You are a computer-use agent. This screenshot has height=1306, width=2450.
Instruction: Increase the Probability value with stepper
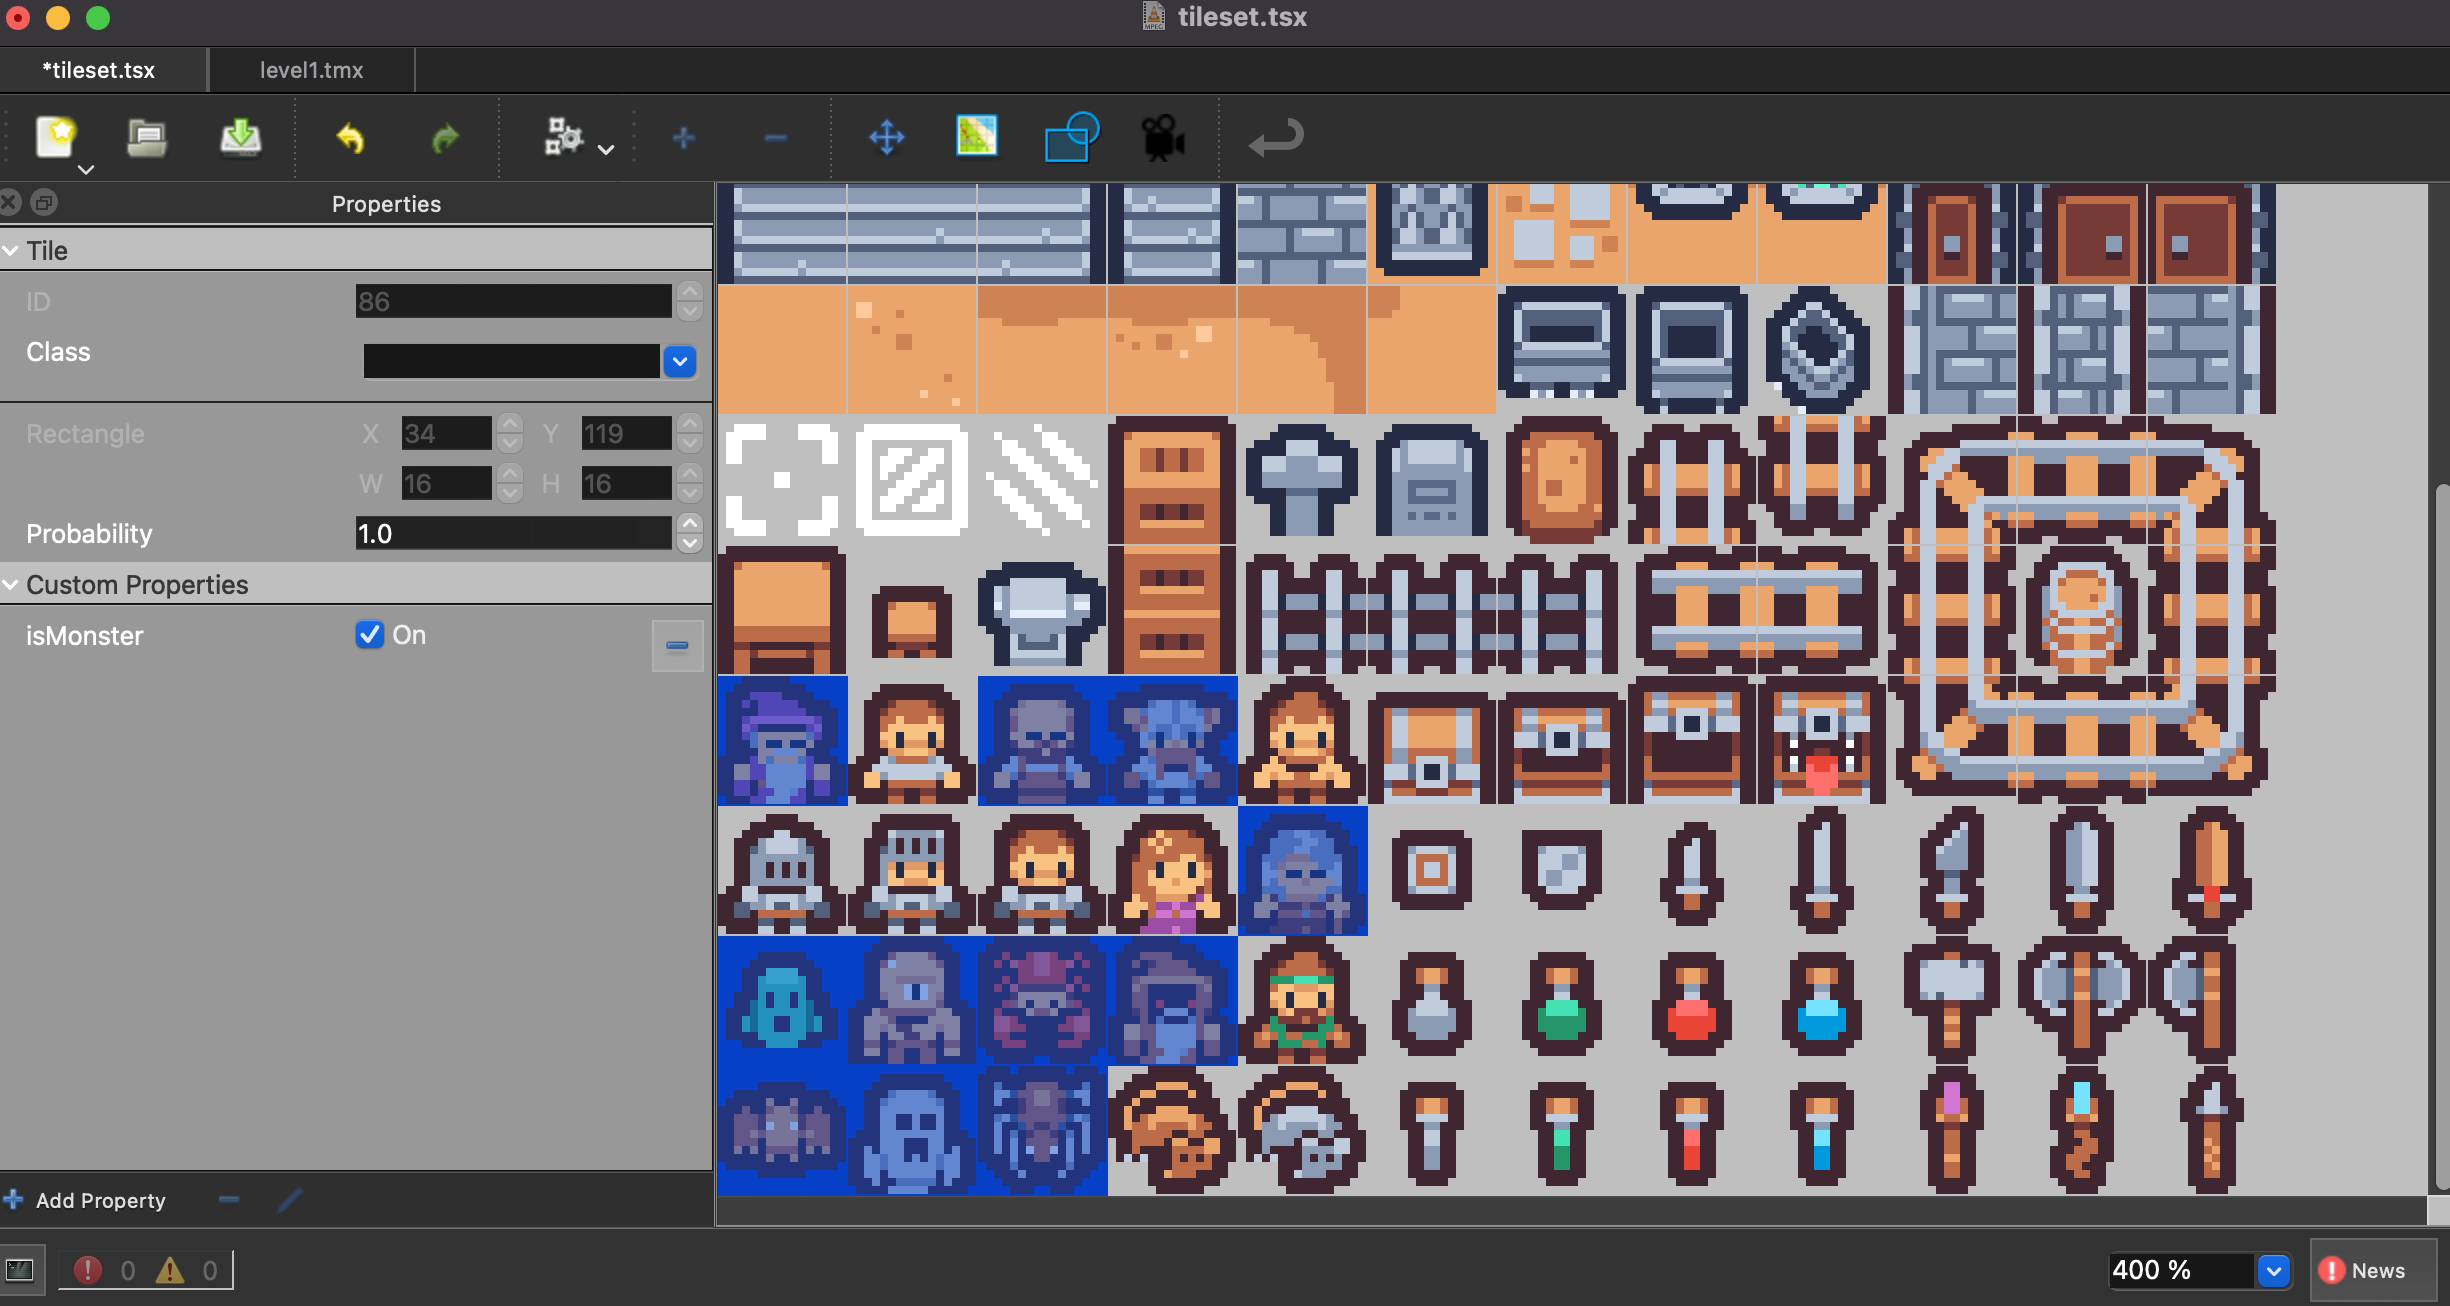pos(690,524)
